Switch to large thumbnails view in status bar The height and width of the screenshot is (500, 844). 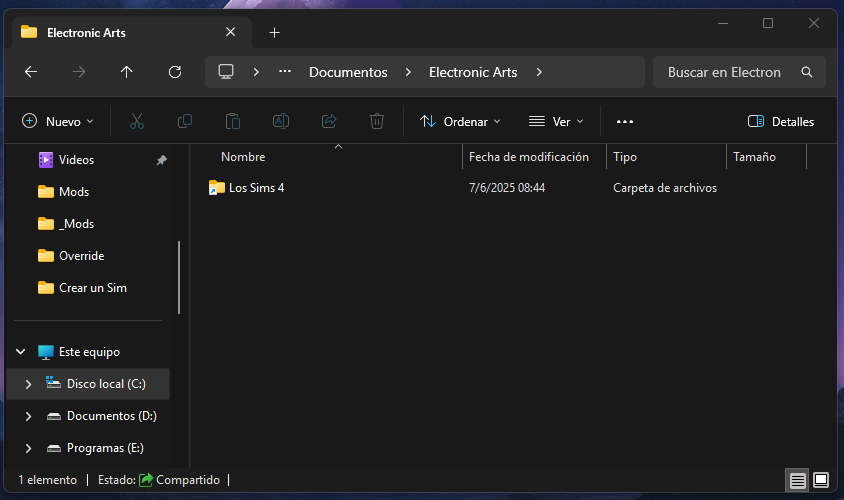tap(821, 480)
